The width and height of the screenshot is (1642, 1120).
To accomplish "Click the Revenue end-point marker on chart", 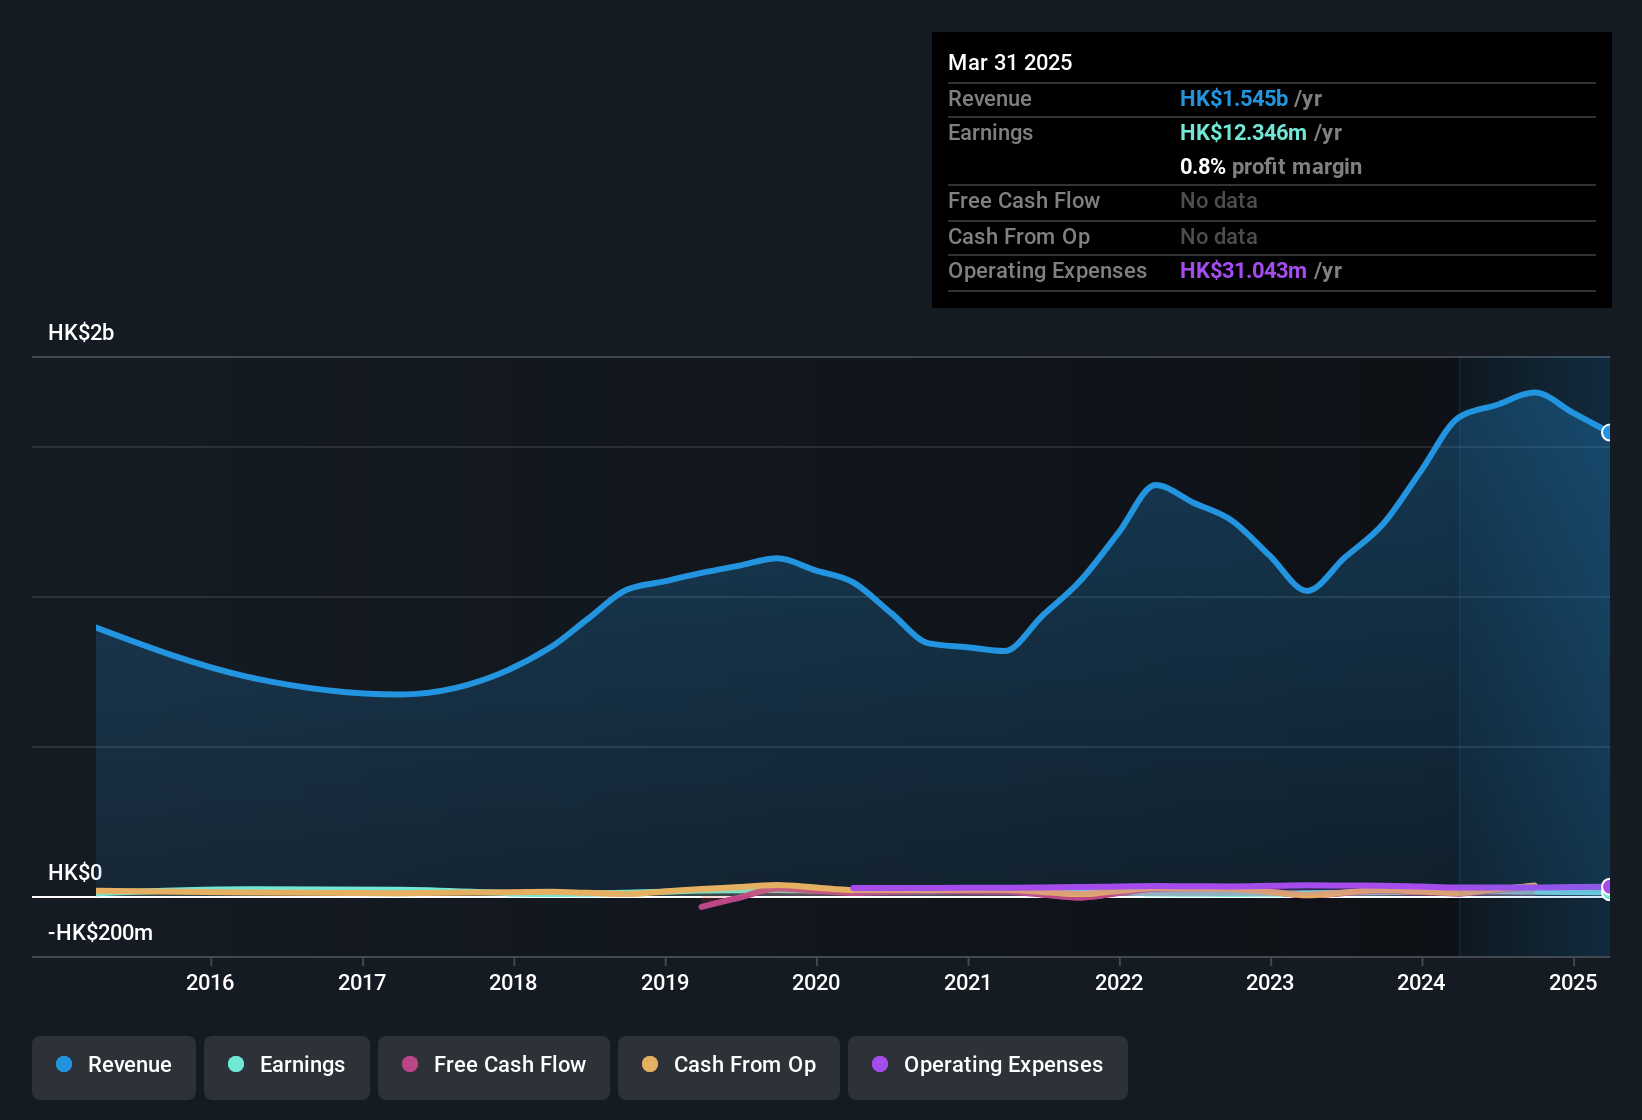I will pyautogui.click(x=1608, y=433).
